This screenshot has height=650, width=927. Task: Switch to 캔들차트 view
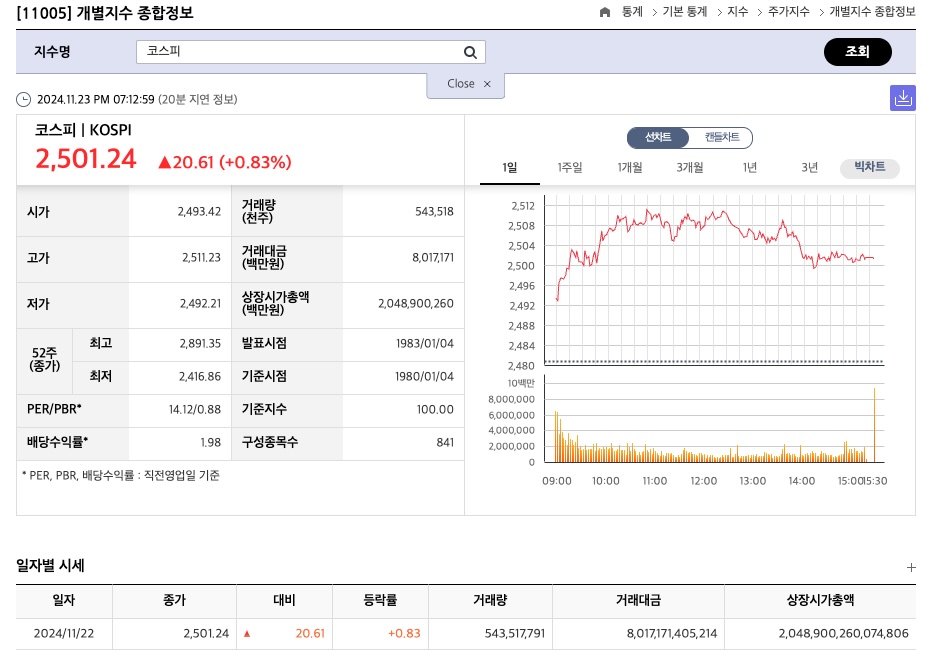(721, 137)
